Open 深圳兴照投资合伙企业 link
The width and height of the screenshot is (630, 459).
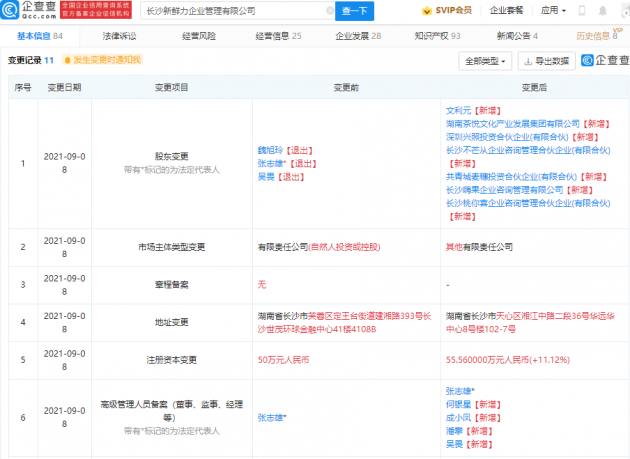click(x=507, y=137)
